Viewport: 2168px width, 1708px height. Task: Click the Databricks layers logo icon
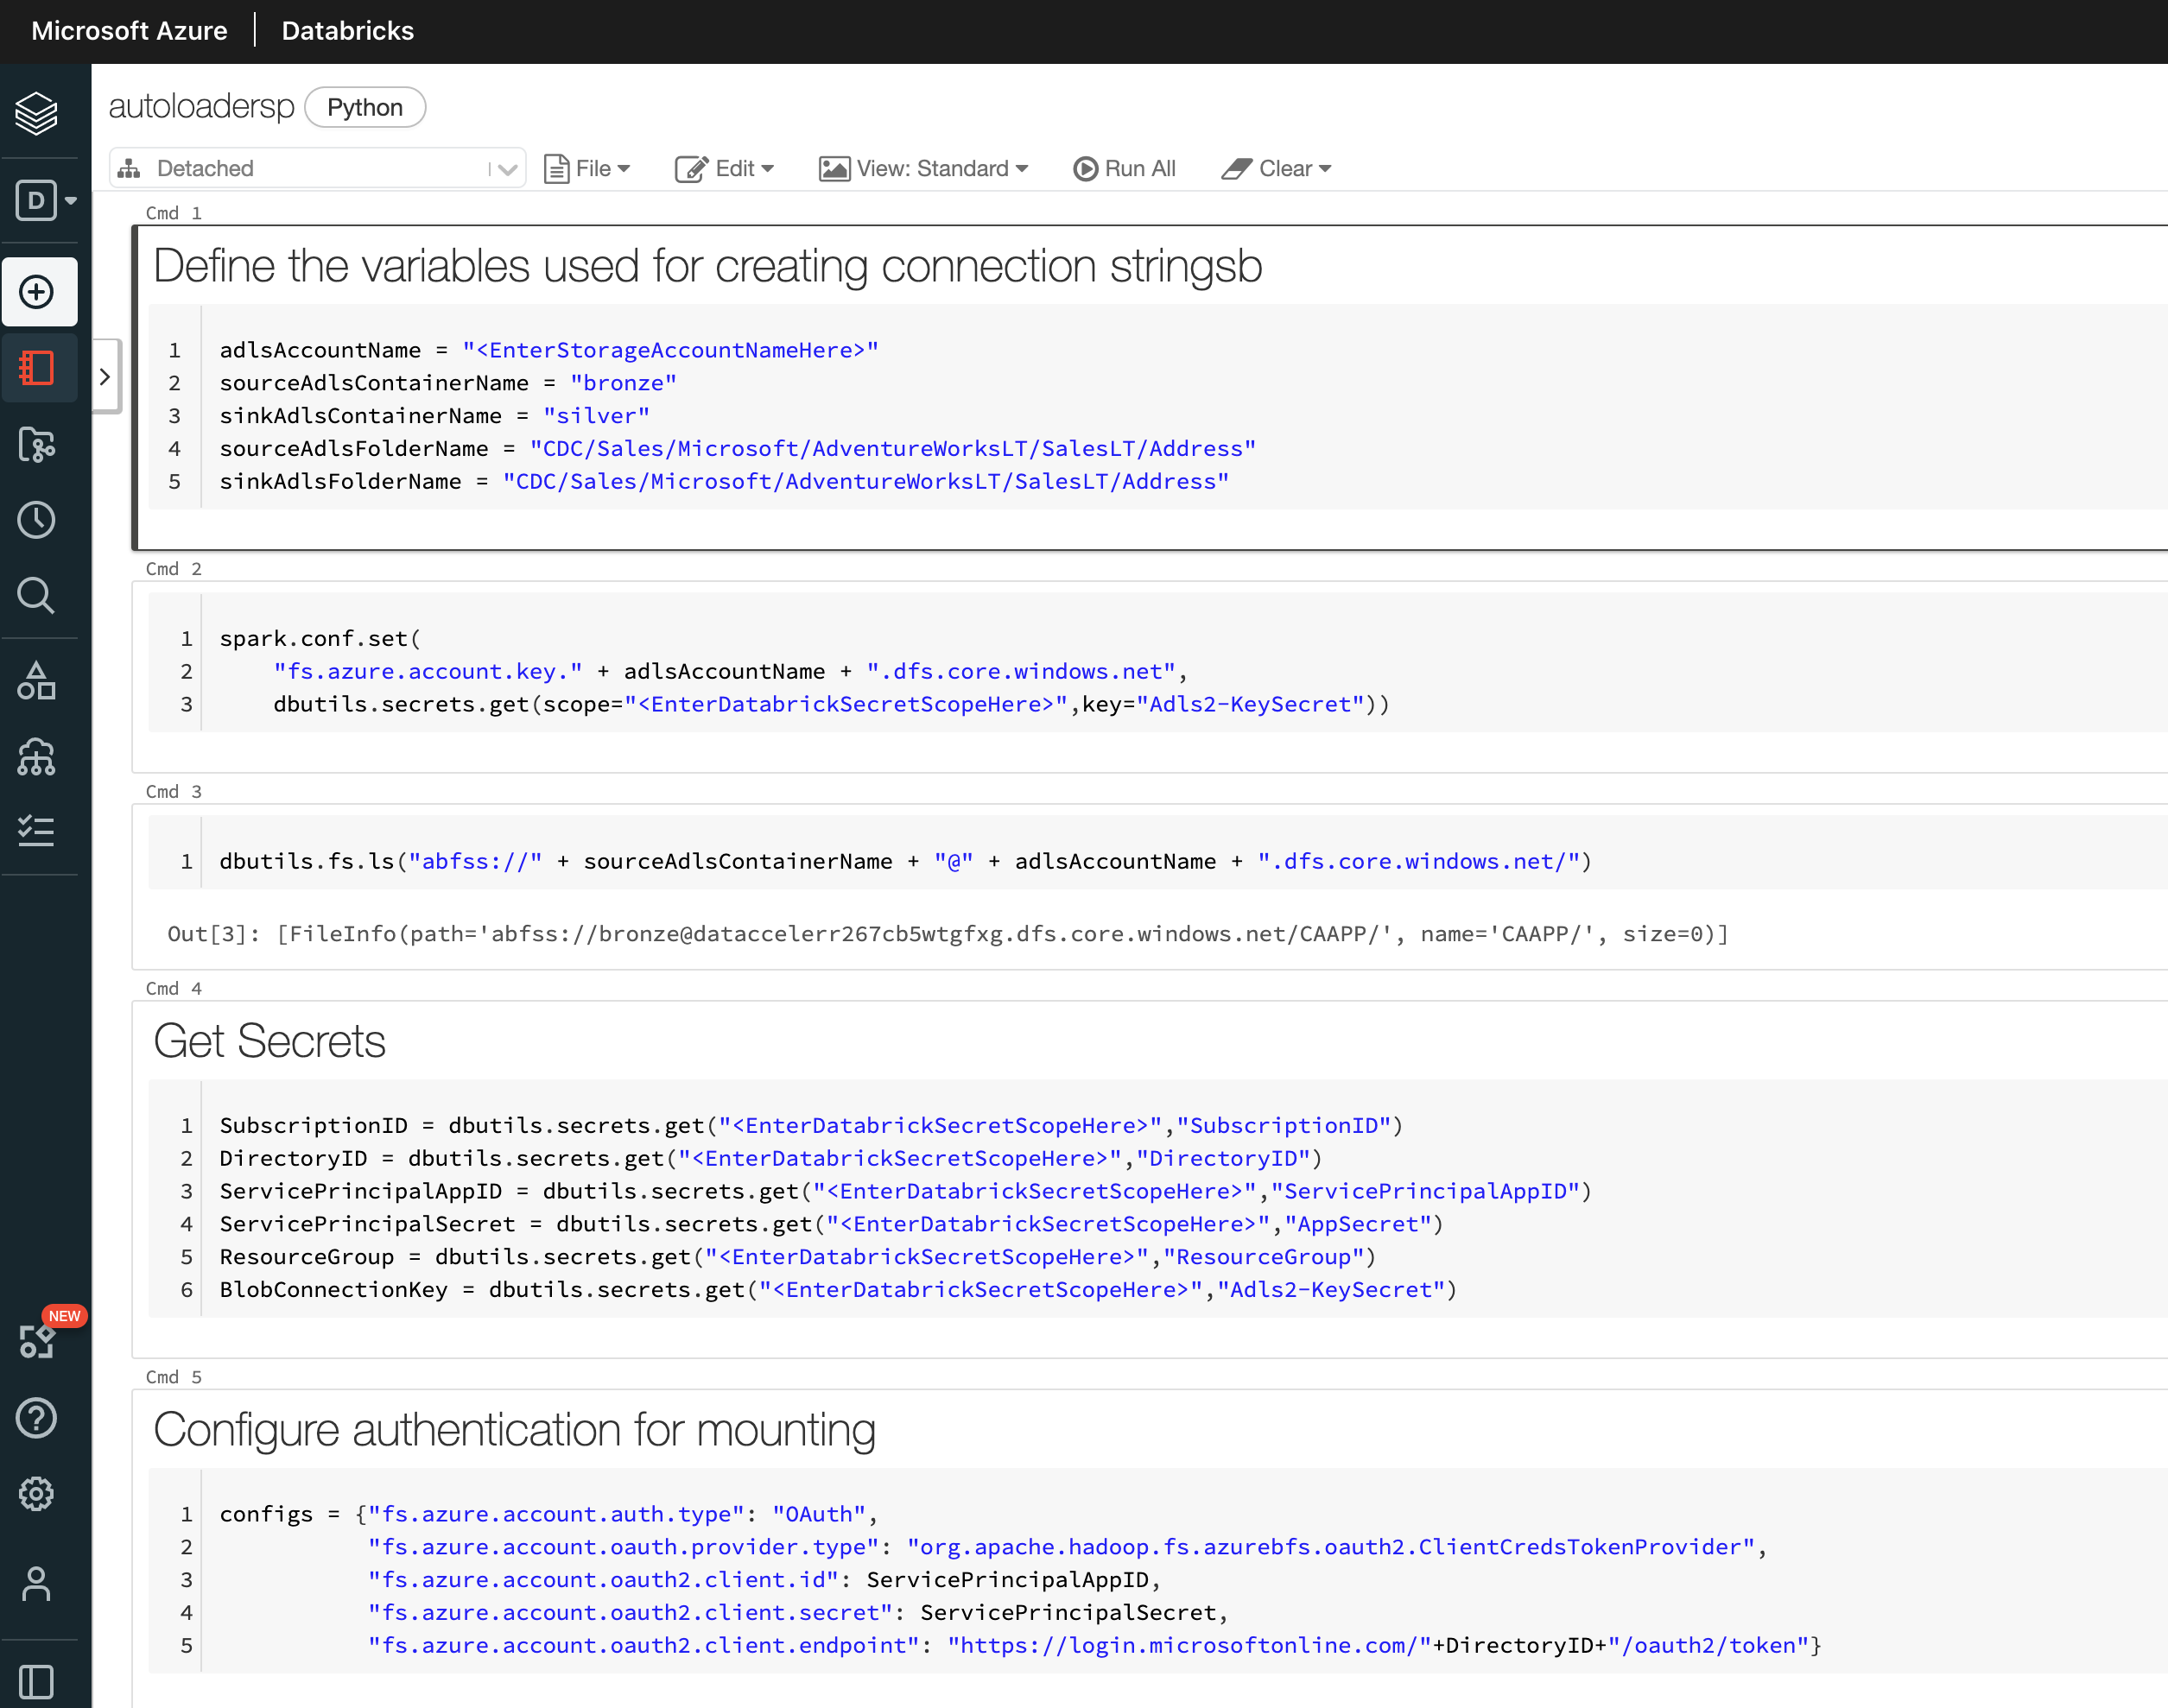[x=37, y=112]
